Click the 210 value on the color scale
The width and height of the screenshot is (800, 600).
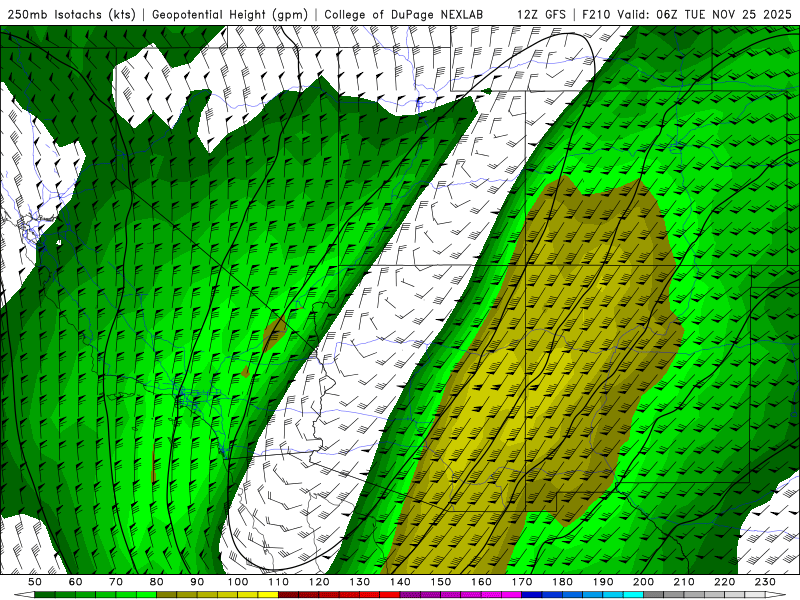point(684,582)
